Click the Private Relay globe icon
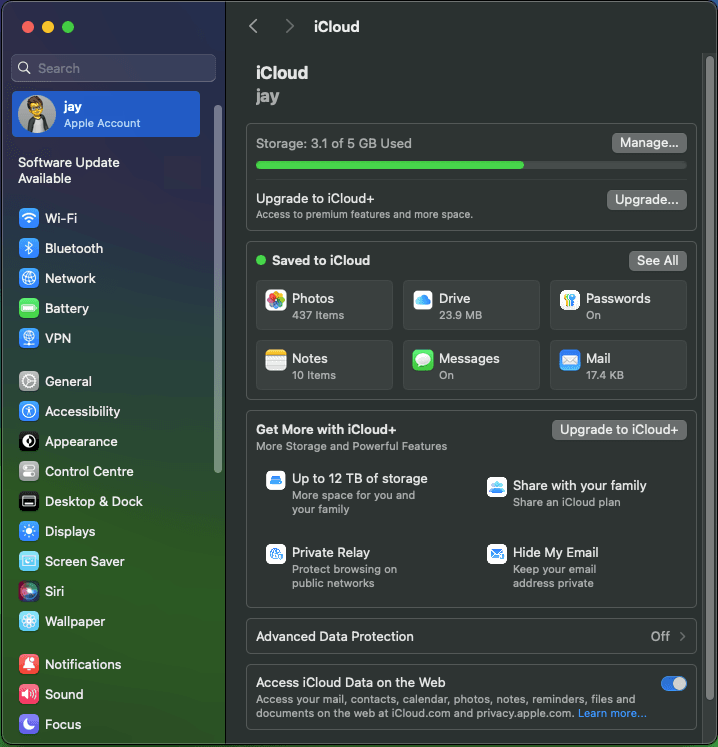 pos(276,554)
